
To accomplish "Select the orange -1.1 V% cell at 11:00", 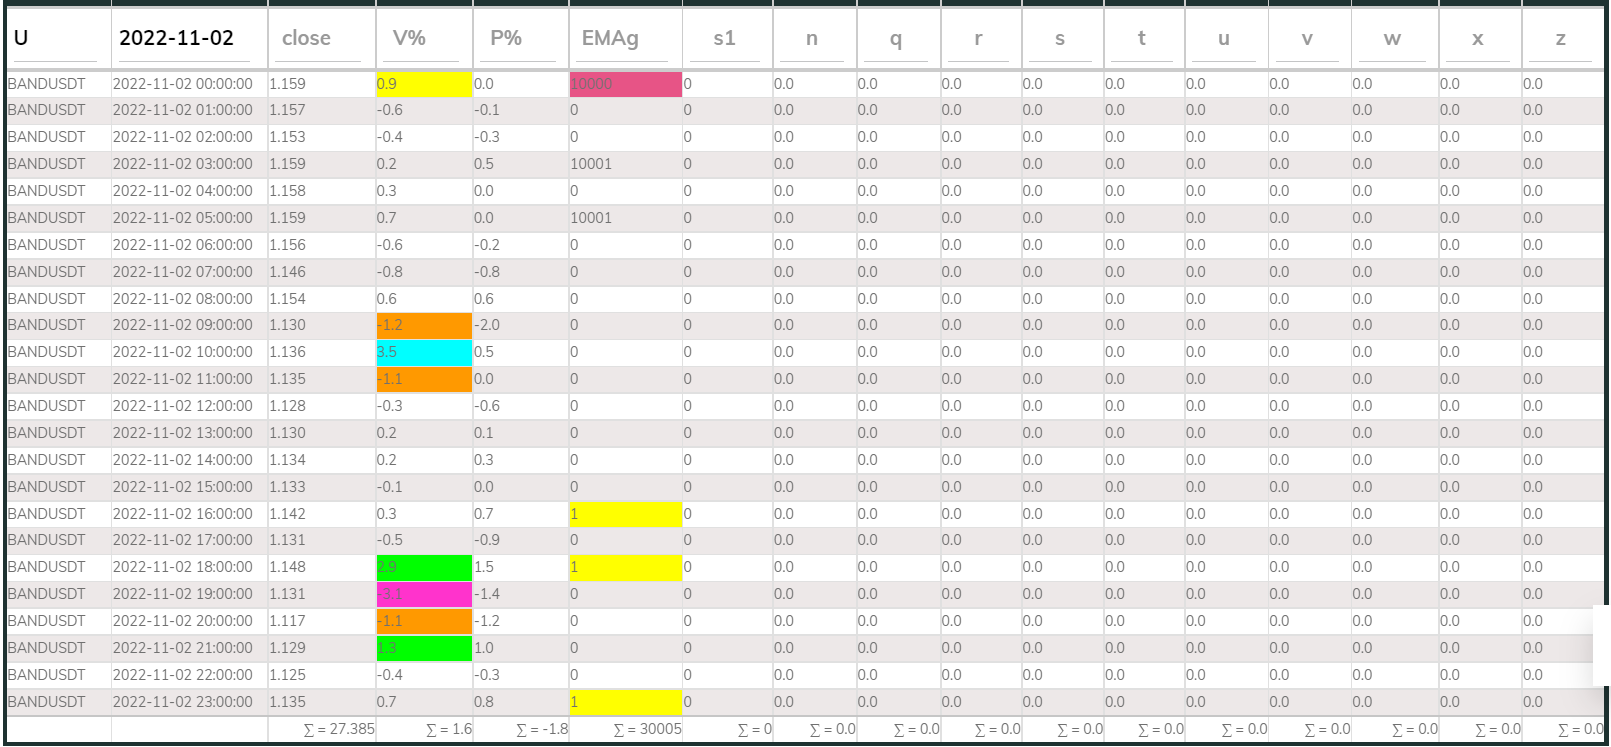I will (424, 379).
